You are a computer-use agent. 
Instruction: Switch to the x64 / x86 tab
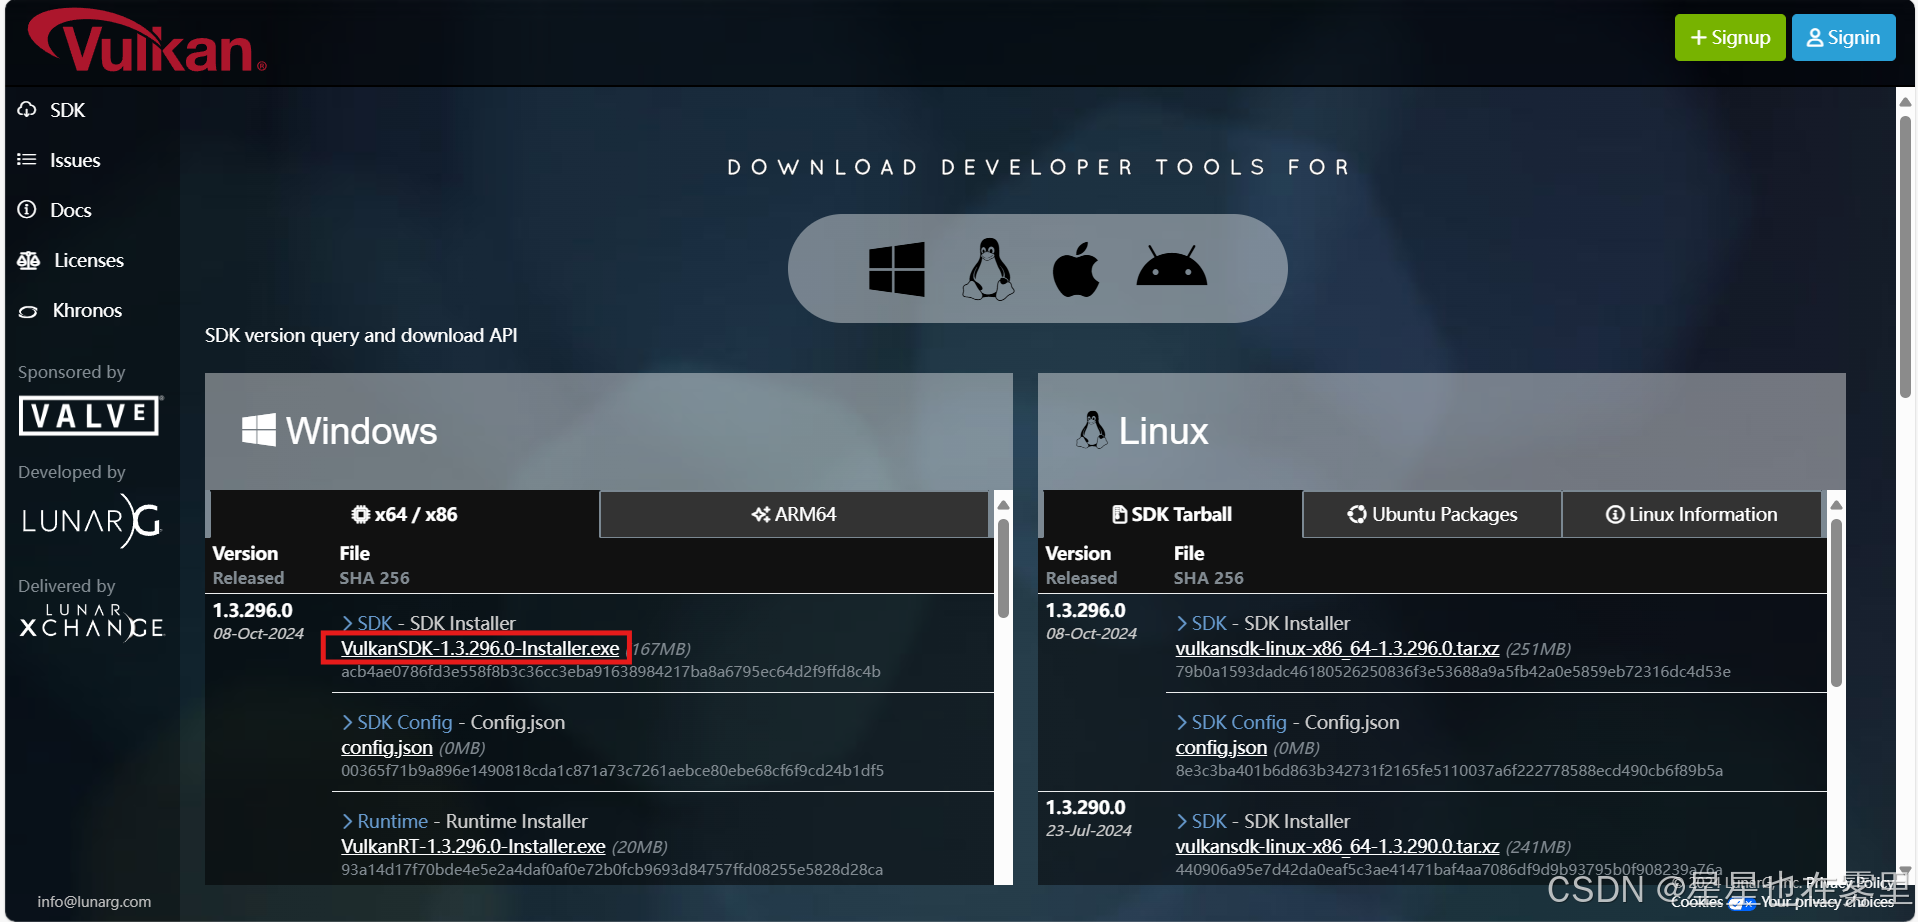tap(404, 514)
